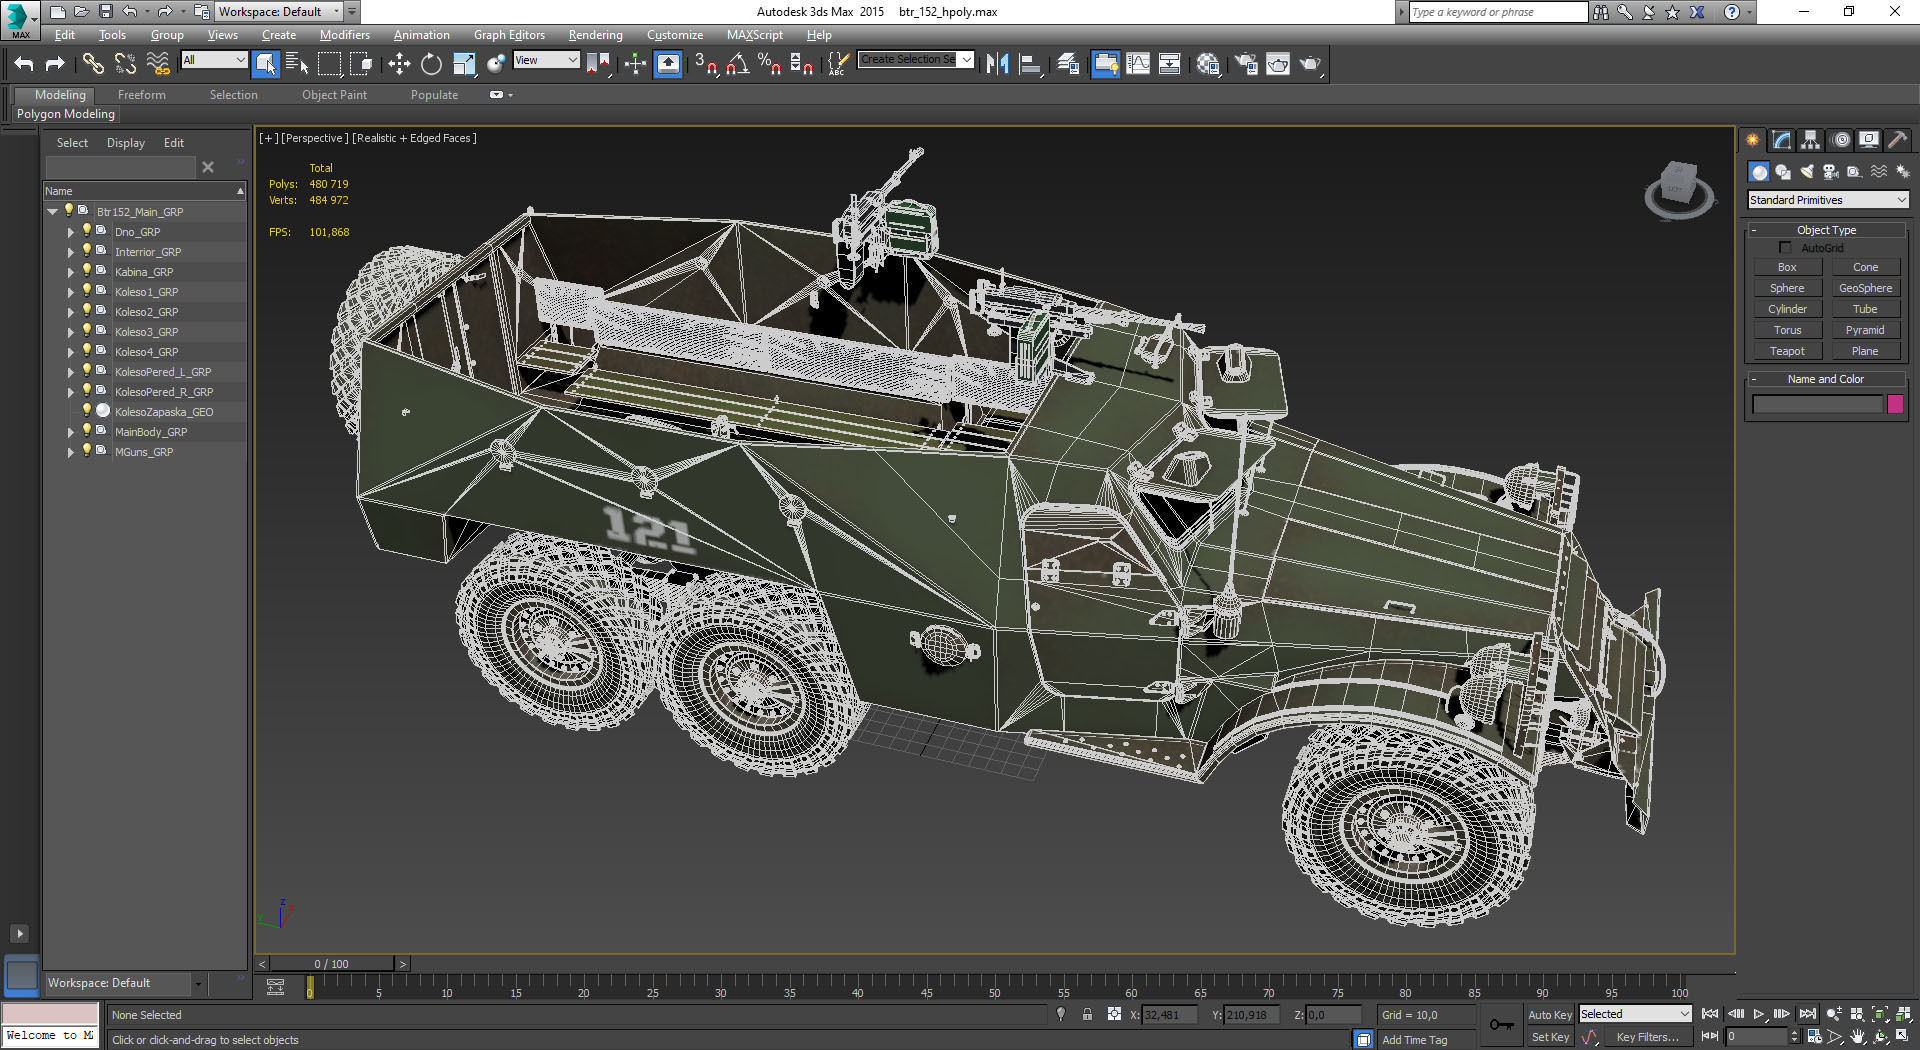This screenshot has height=1050, width=1920.
Task: Open Render Setup icon
Action: pos(1246,64)
